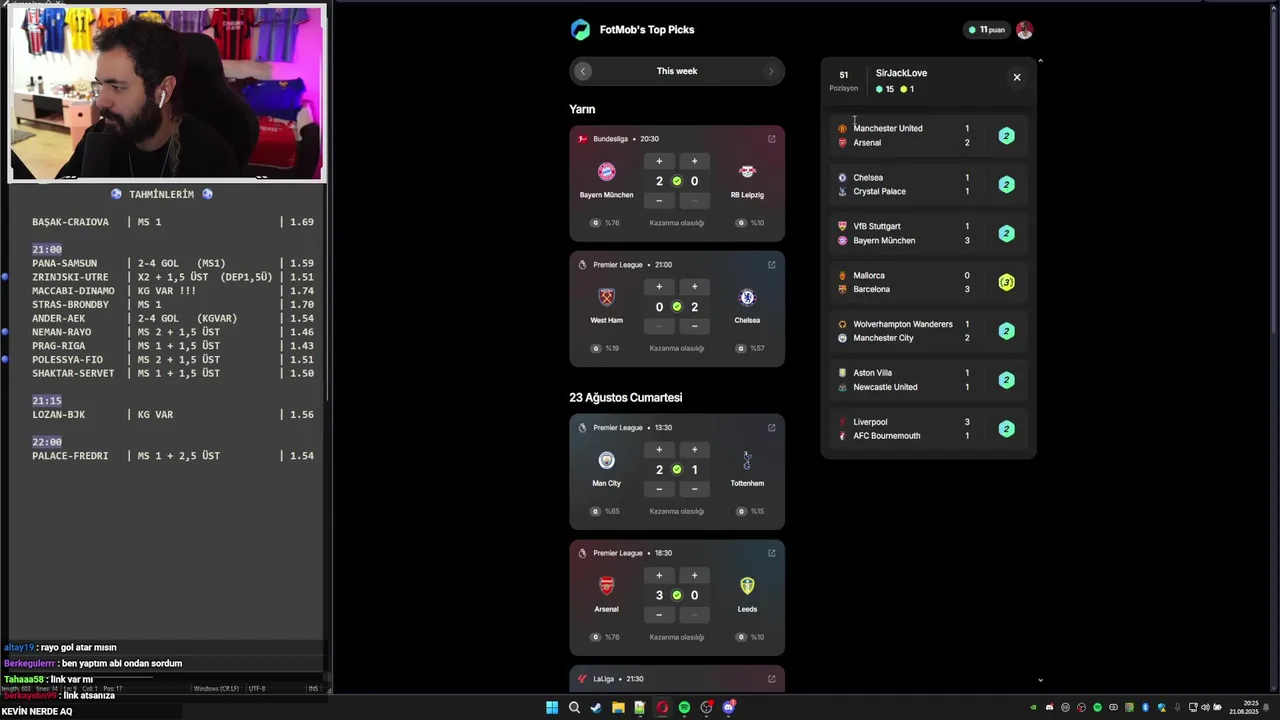Open the user profile avatar
Screen dimensions: 1280x720
coord(1024,30)
